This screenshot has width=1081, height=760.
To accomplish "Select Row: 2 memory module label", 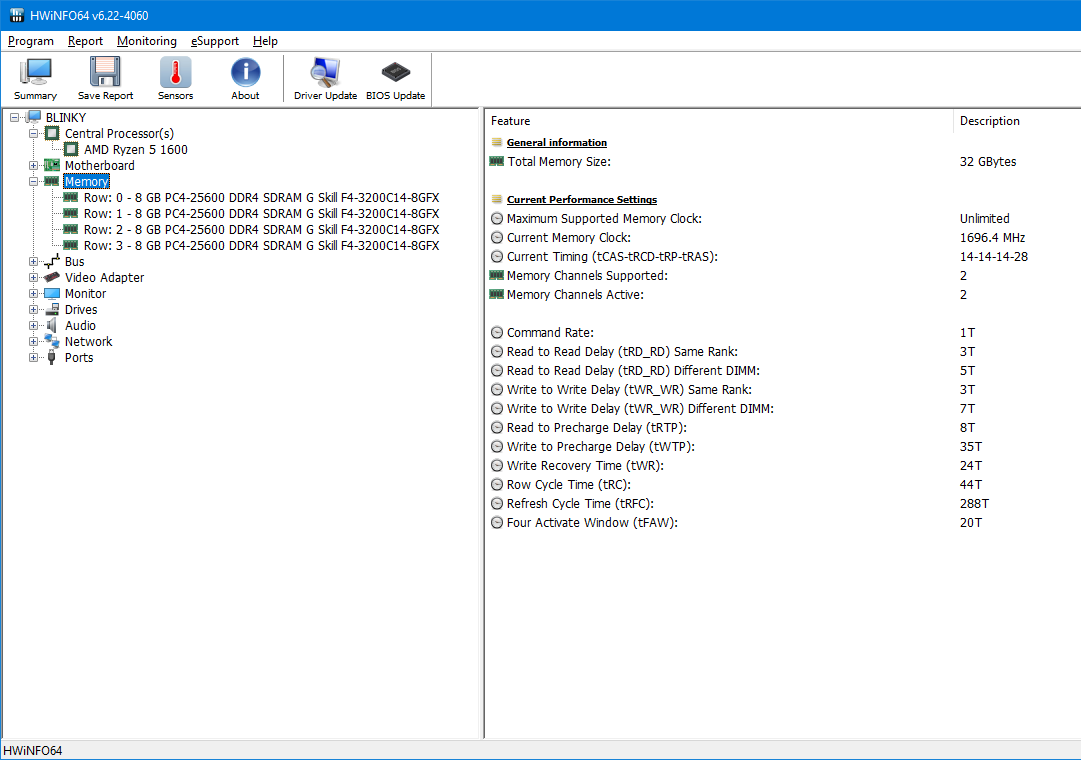I will tap(261, 230).
